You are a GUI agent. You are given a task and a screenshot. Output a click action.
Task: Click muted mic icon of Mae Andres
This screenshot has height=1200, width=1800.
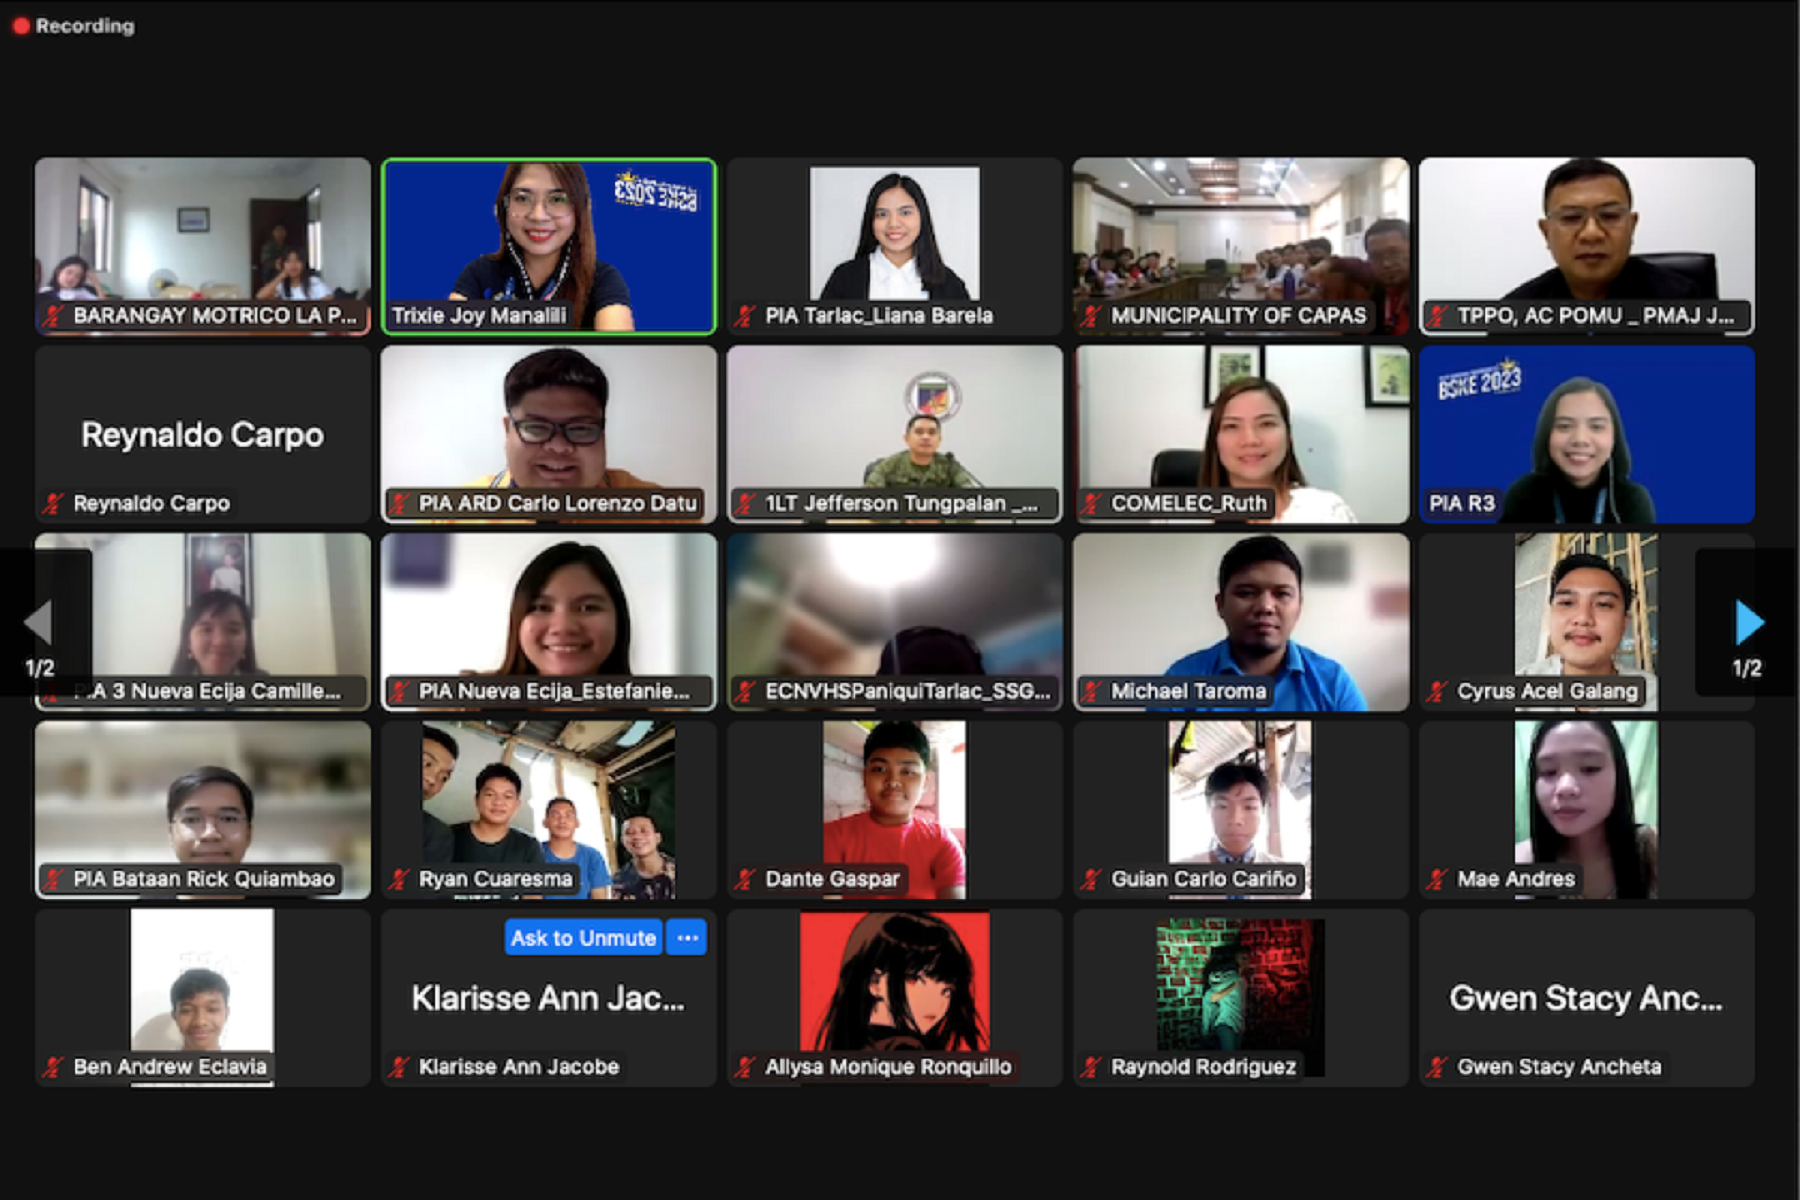[1437, 880]
